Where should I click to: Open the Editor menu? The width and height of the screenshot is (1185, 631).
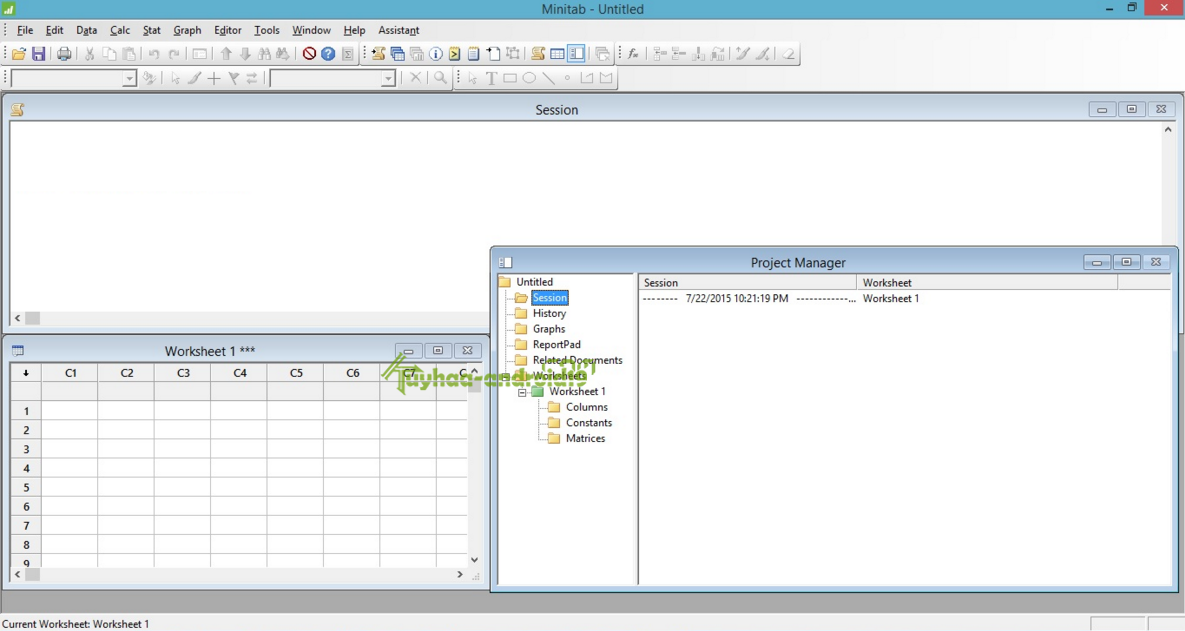[x=227, y=30]
